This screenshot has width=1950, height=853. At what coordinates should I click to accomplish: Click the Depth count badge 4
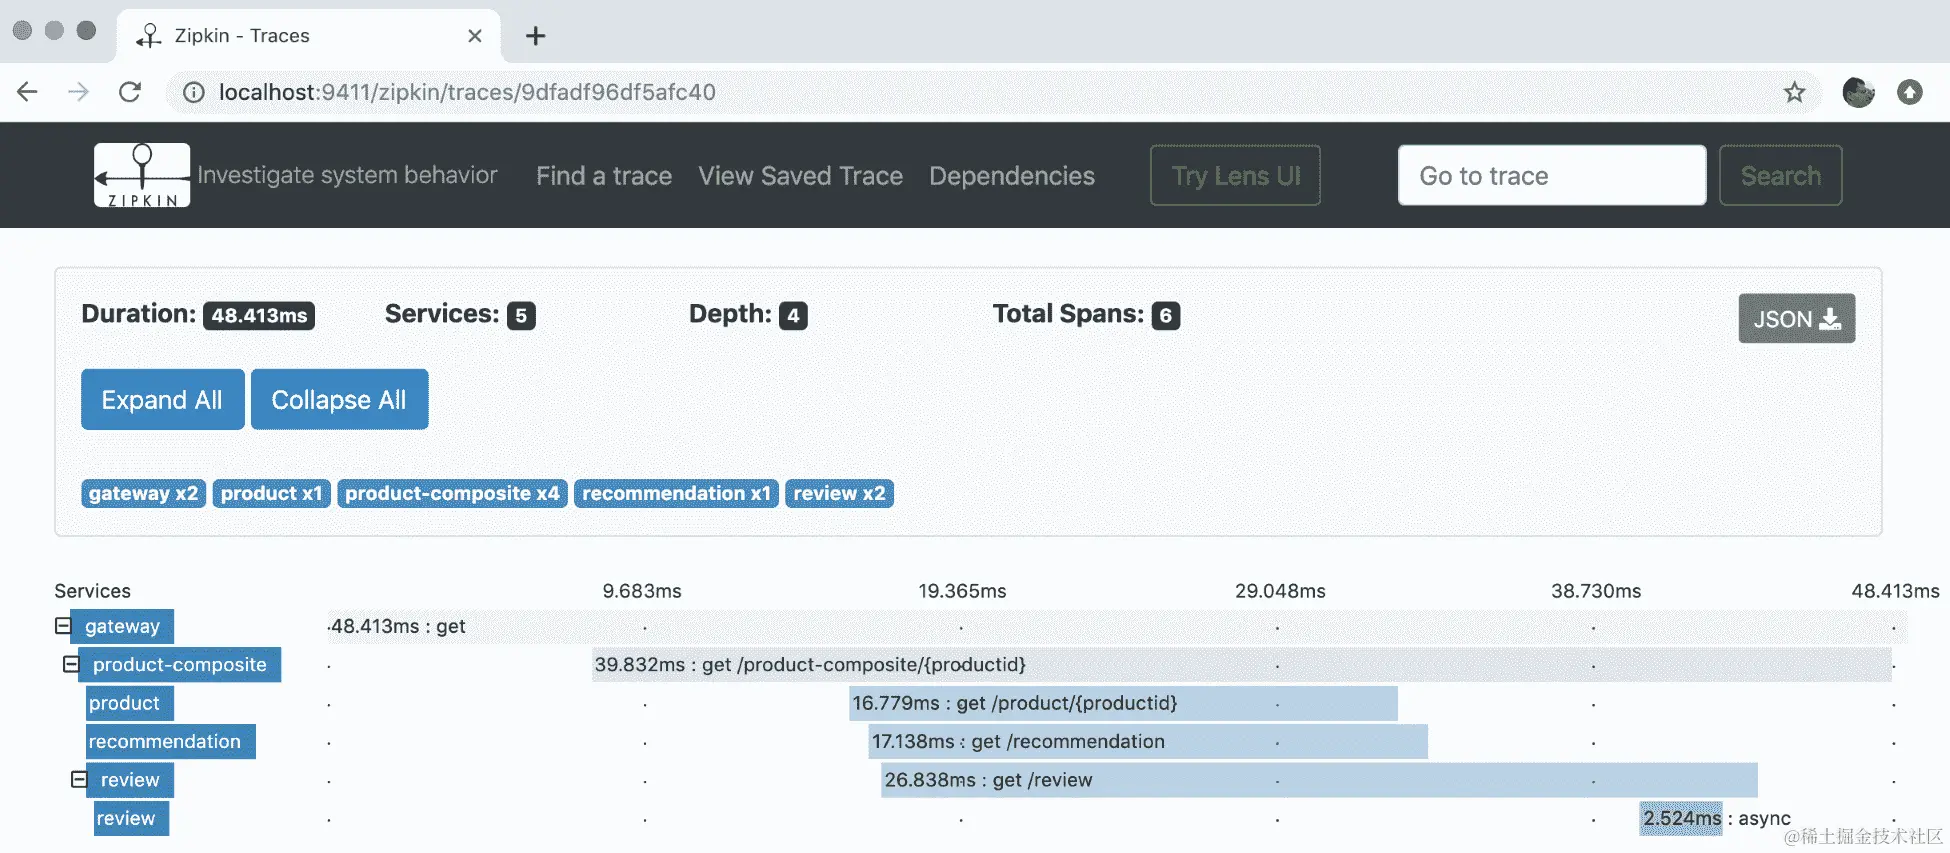click(x=793, y=315)
